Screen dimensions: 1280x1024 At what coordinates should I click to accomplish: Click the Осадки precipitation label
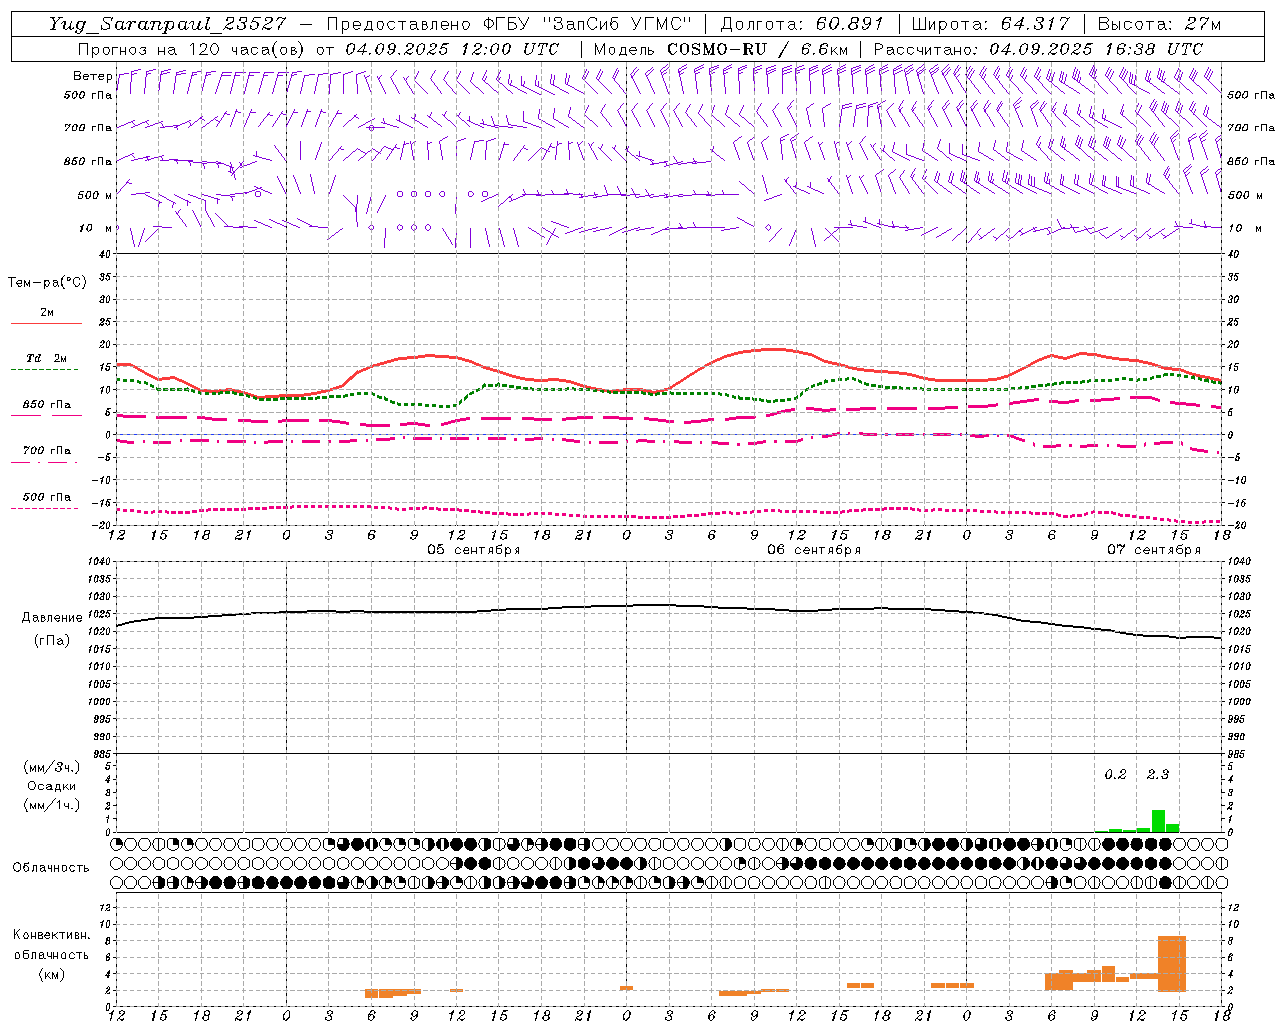coord(51,786)
